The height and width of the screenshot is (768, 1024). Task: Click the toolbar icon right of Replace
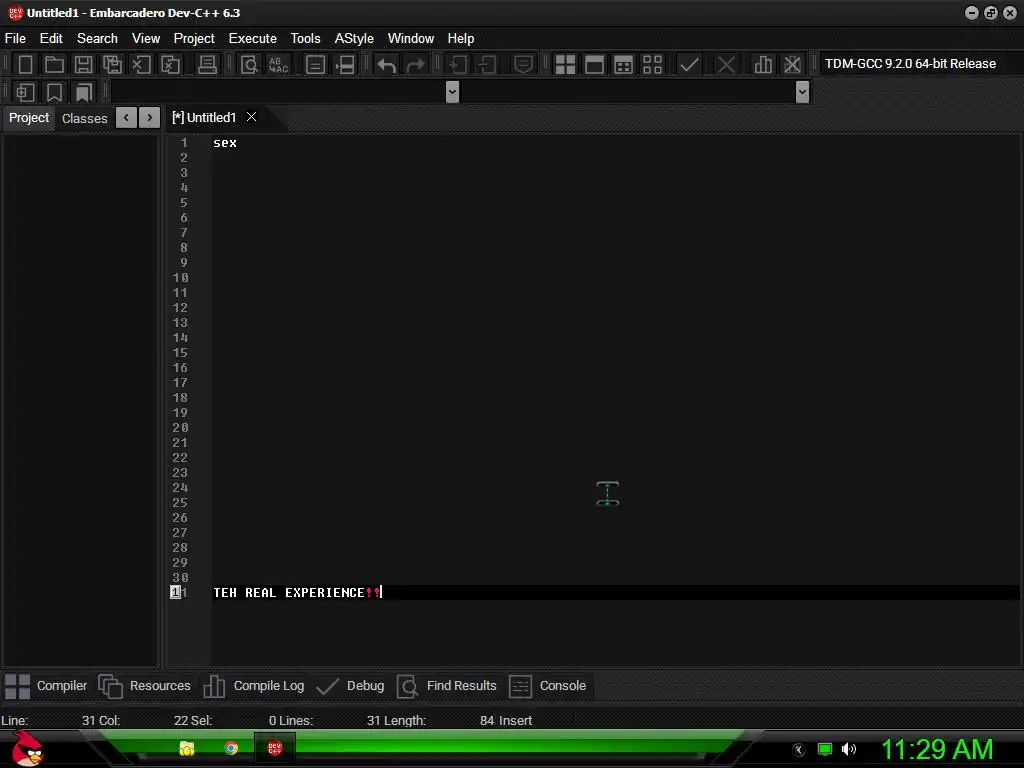click(315, 64)
